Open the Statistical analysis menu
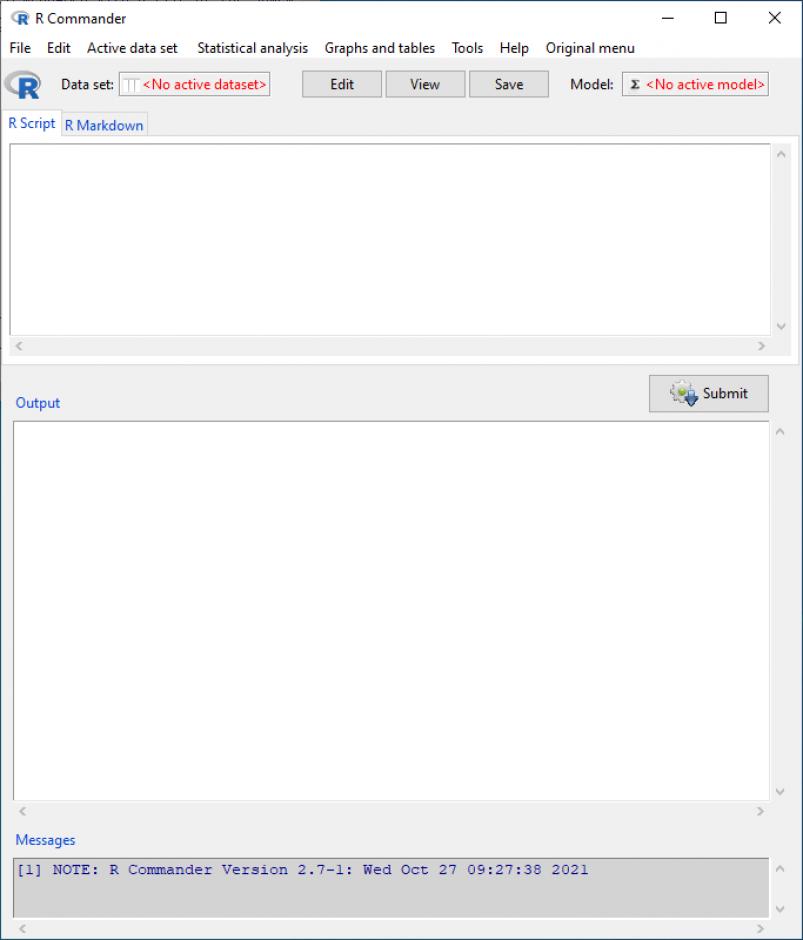 (252, 48)
